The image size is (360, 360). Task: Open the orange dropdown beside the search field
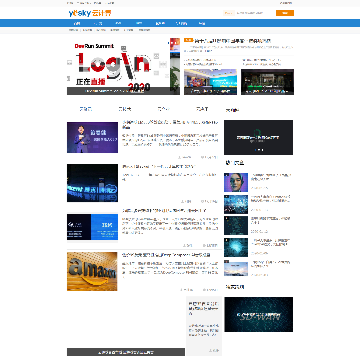[229, 13]
